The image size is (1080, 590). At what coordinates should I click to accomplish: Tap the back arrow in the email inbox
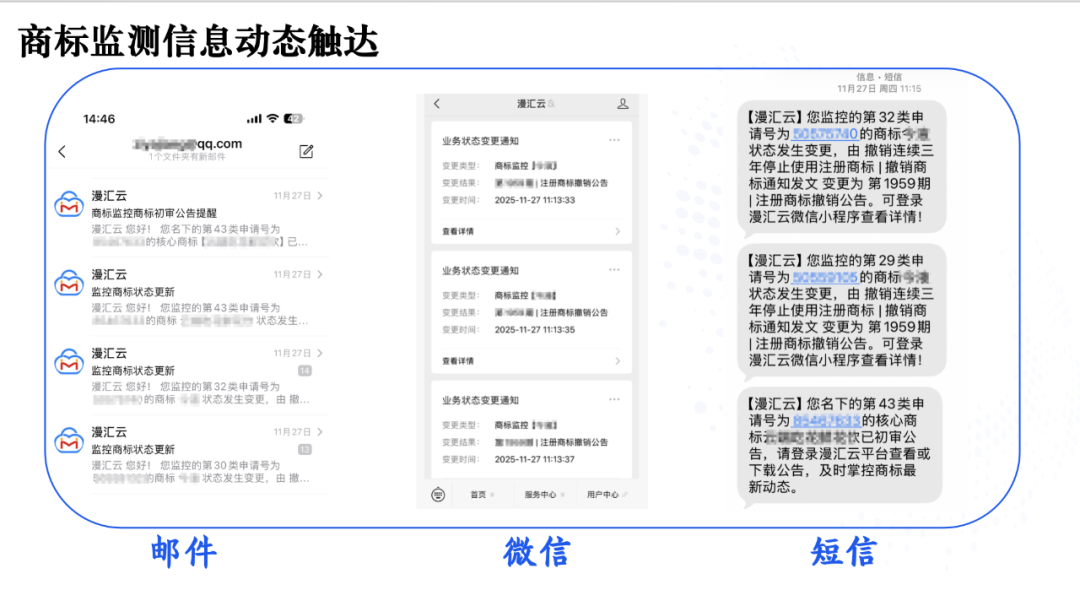tap(62, 151)
